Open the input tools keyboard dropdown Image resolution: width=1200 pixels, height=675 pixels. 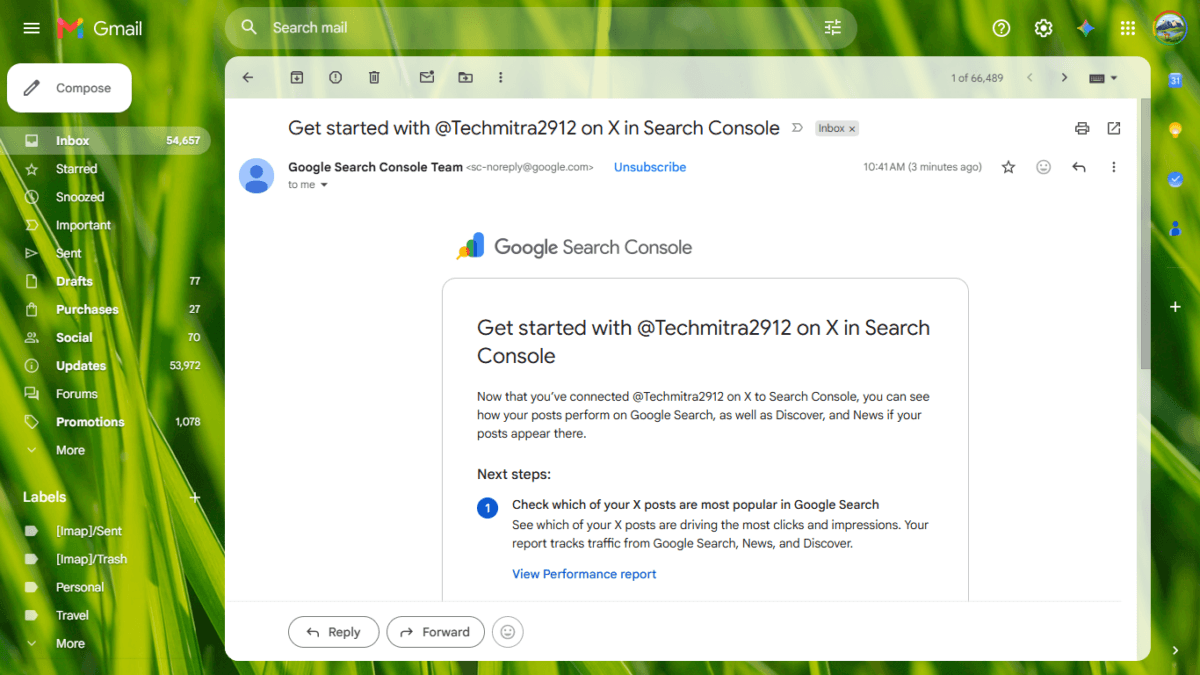[x=1103, y=78]
